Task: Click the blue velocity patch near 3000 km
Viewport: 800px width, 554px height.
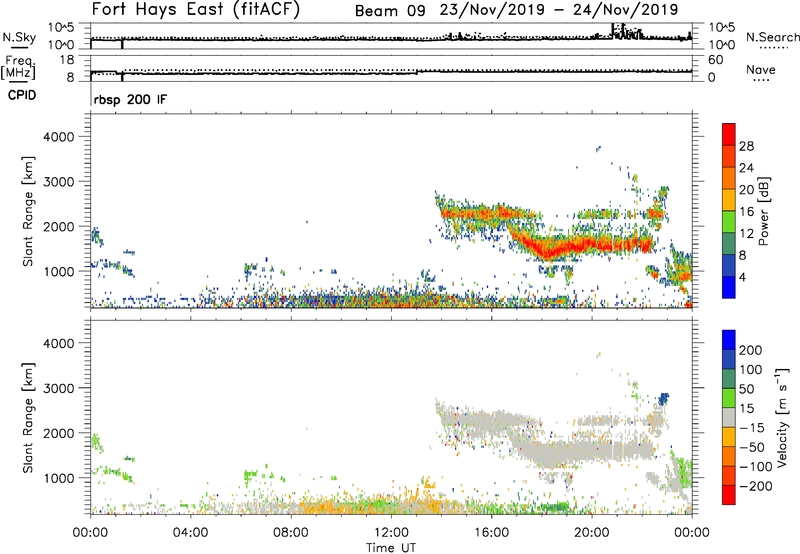Action: point(663,398)
